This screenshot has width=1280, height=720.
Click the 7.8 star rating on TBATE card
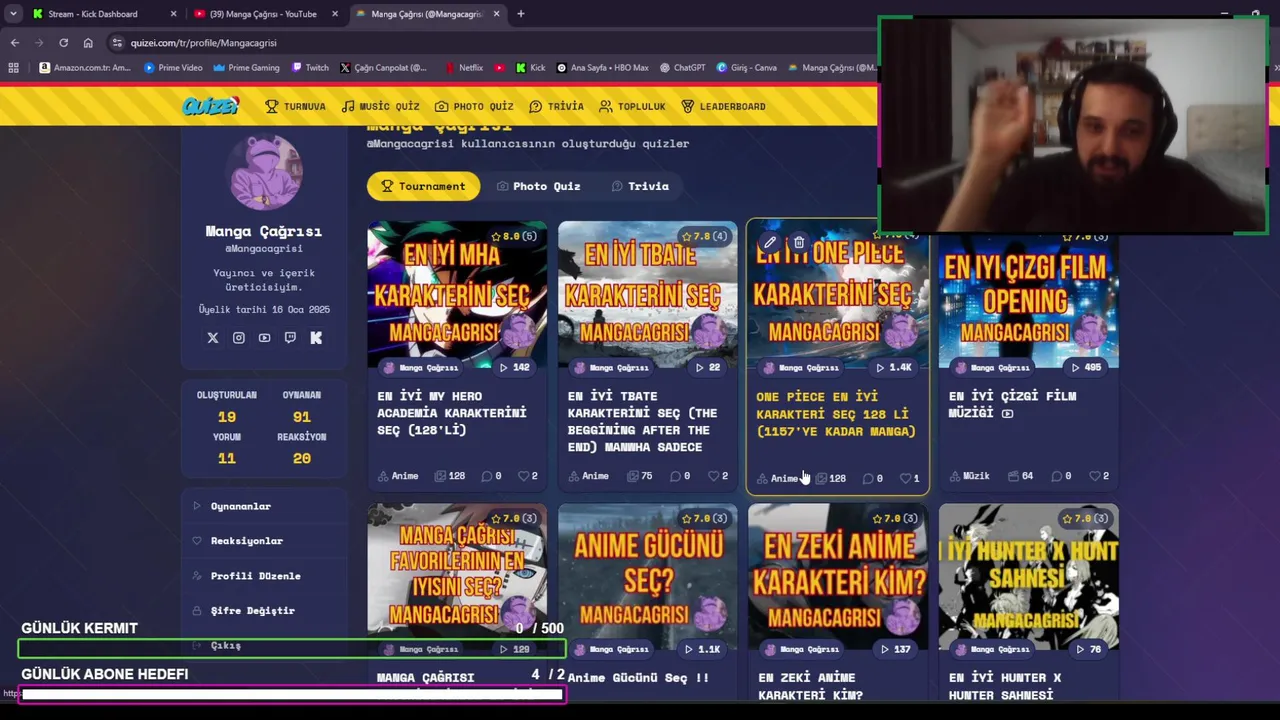(x=705, y=236)
